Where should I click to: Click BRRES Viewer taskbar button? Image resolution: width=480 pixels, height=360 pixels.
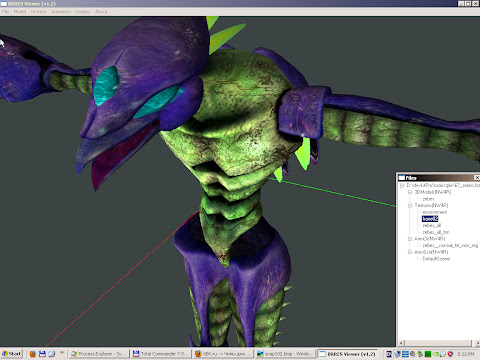point(347,354)
